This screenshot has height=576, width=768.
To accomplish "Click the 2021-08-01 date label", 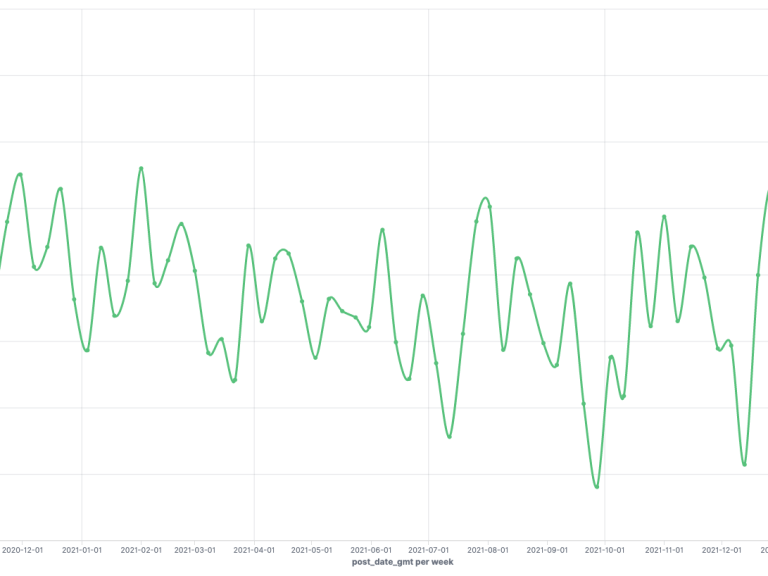I will 488,550.
